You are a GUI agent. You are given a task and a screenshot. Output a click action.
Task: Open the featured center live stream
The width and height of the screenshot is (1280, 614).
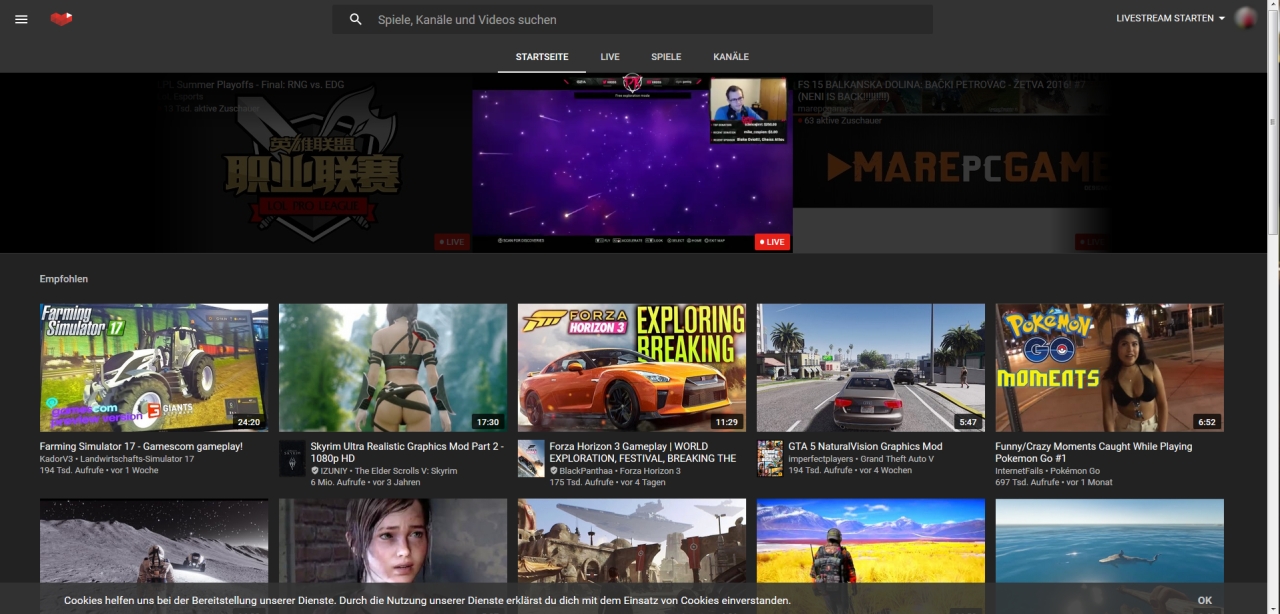tap(633, 163)
